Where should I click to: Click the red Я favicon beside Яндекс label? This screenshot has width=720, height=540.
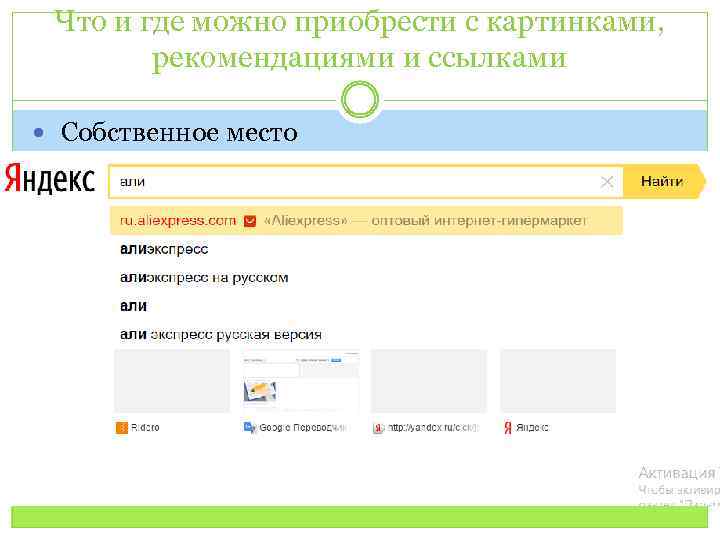coord(508,428)
